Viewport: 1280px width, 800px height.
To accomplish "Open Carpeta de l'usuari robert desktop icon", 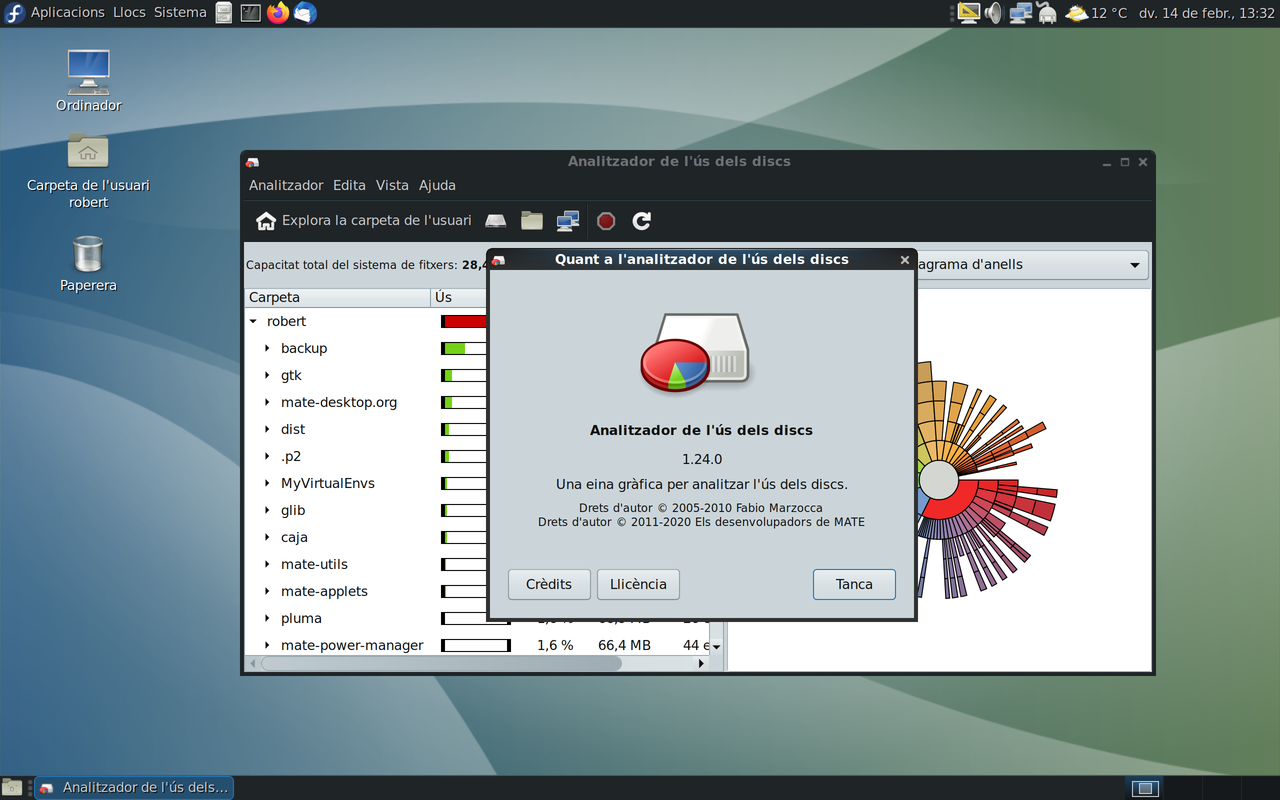I will (x=88, y=170).
